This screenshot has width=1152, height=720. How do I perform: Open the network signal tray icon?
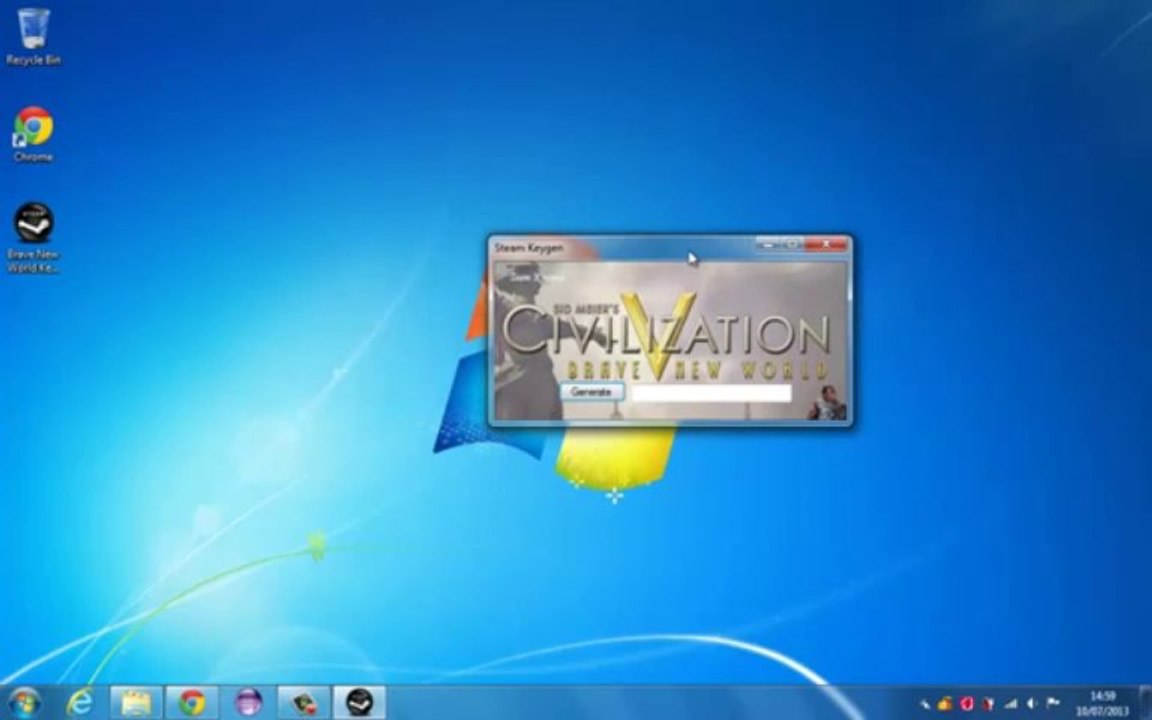[1010, 704]
